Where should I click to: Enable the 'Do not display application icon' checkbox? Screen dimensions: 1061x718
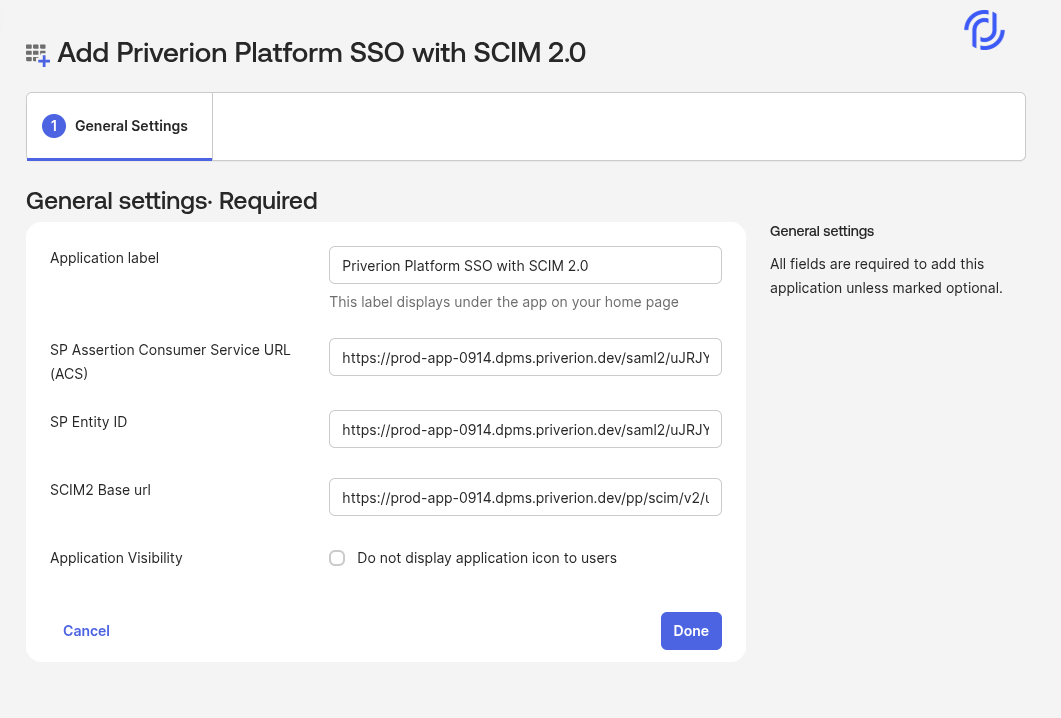tap(337, 558)
